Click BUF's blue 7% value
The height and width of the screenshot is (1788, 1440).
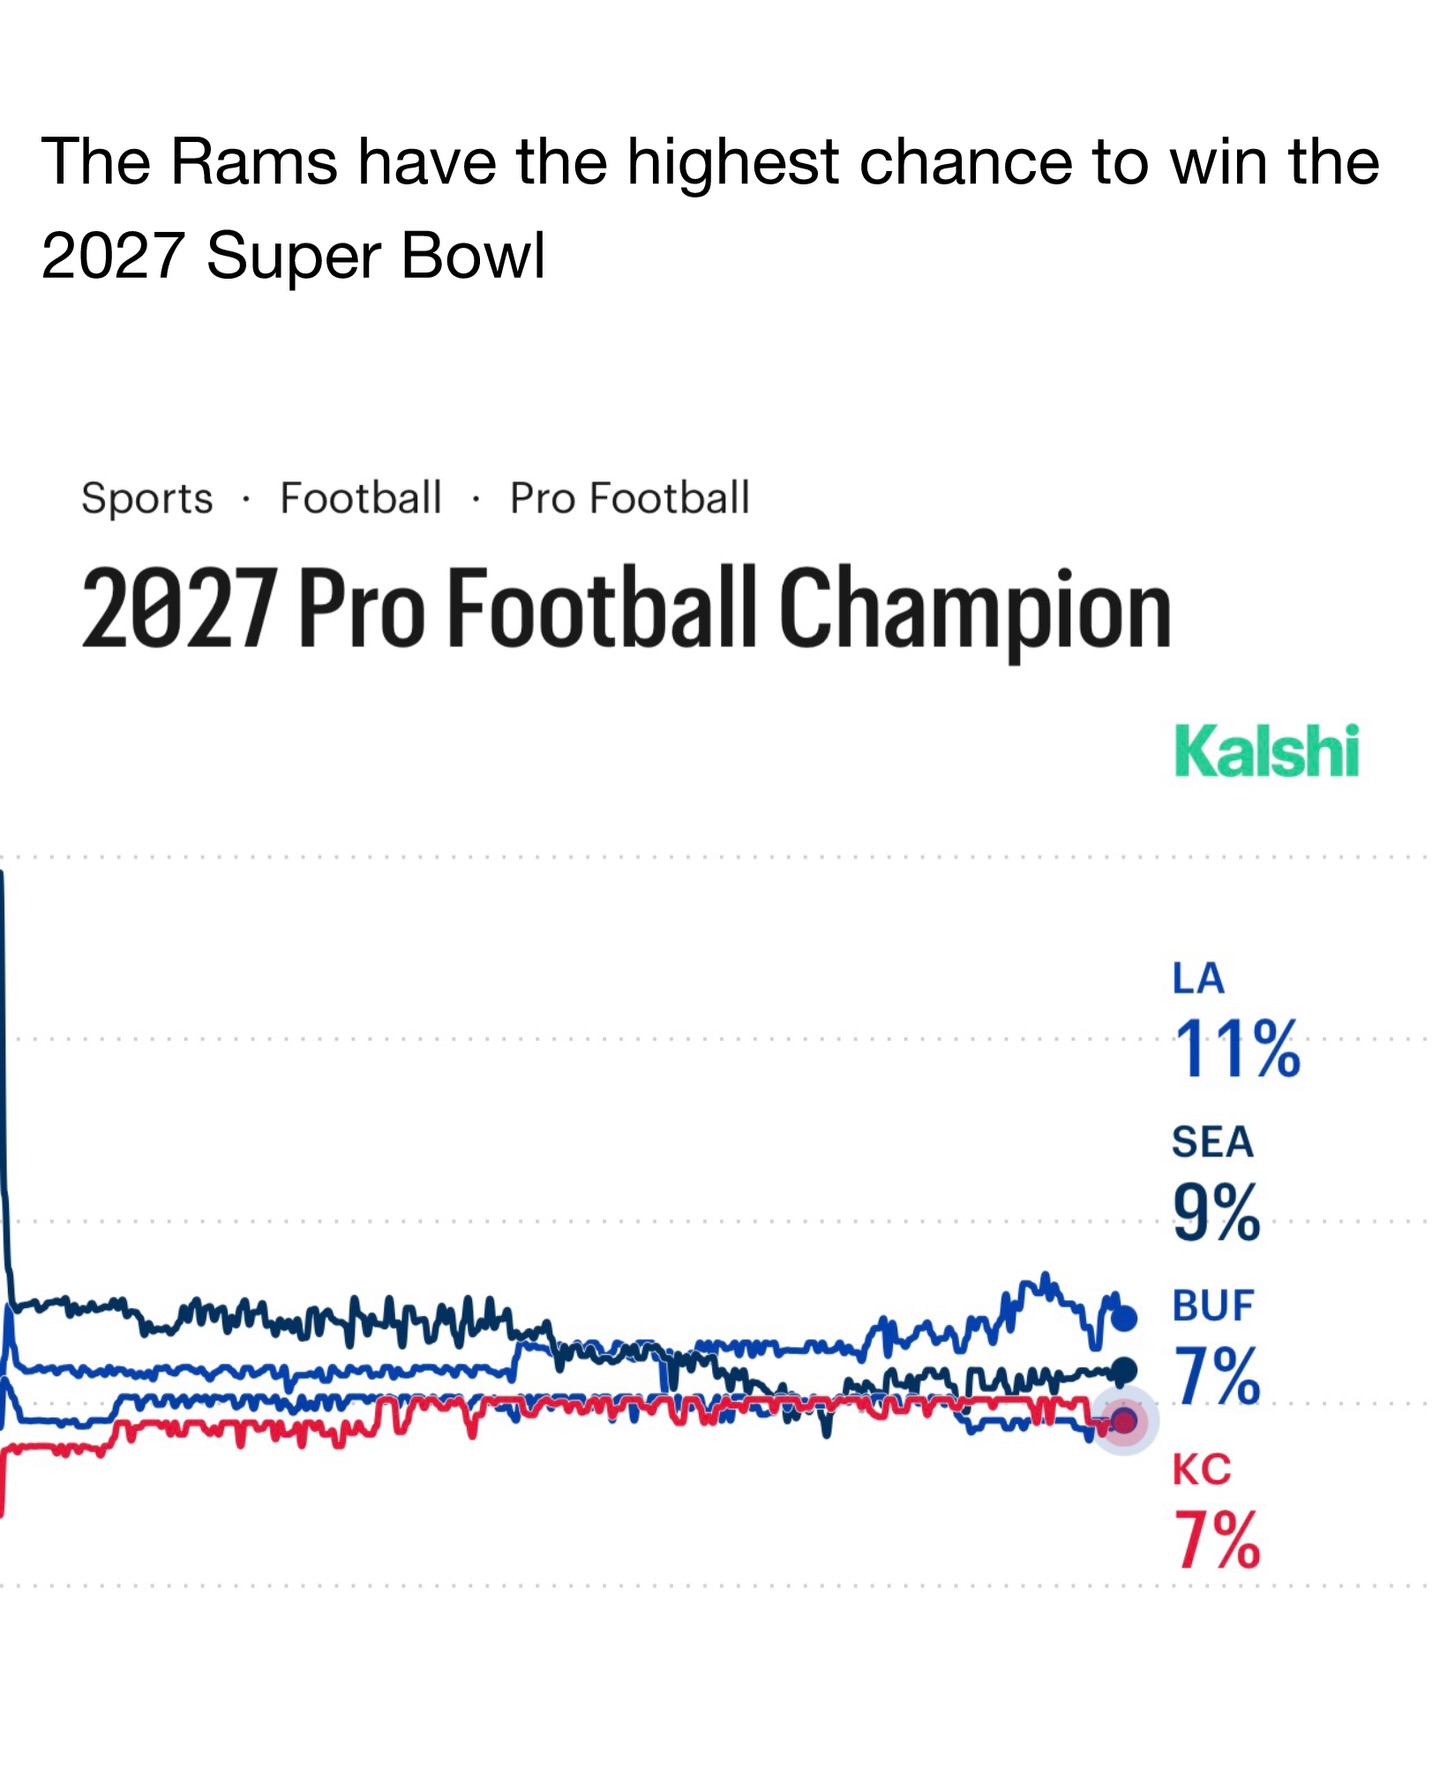[1216, 1377]
